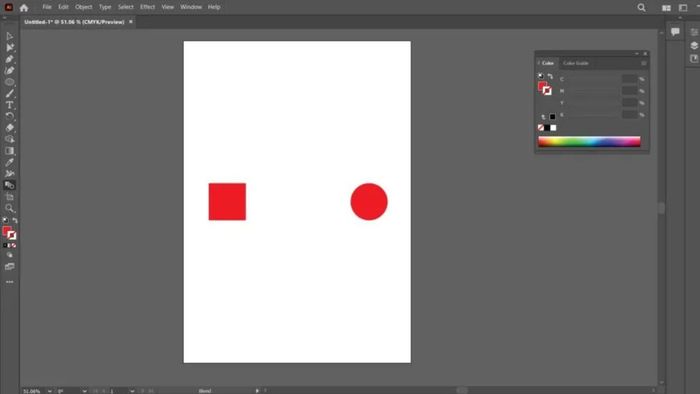Open the Help menu
The height and width of the screenshot is (394, 700).
214,7
